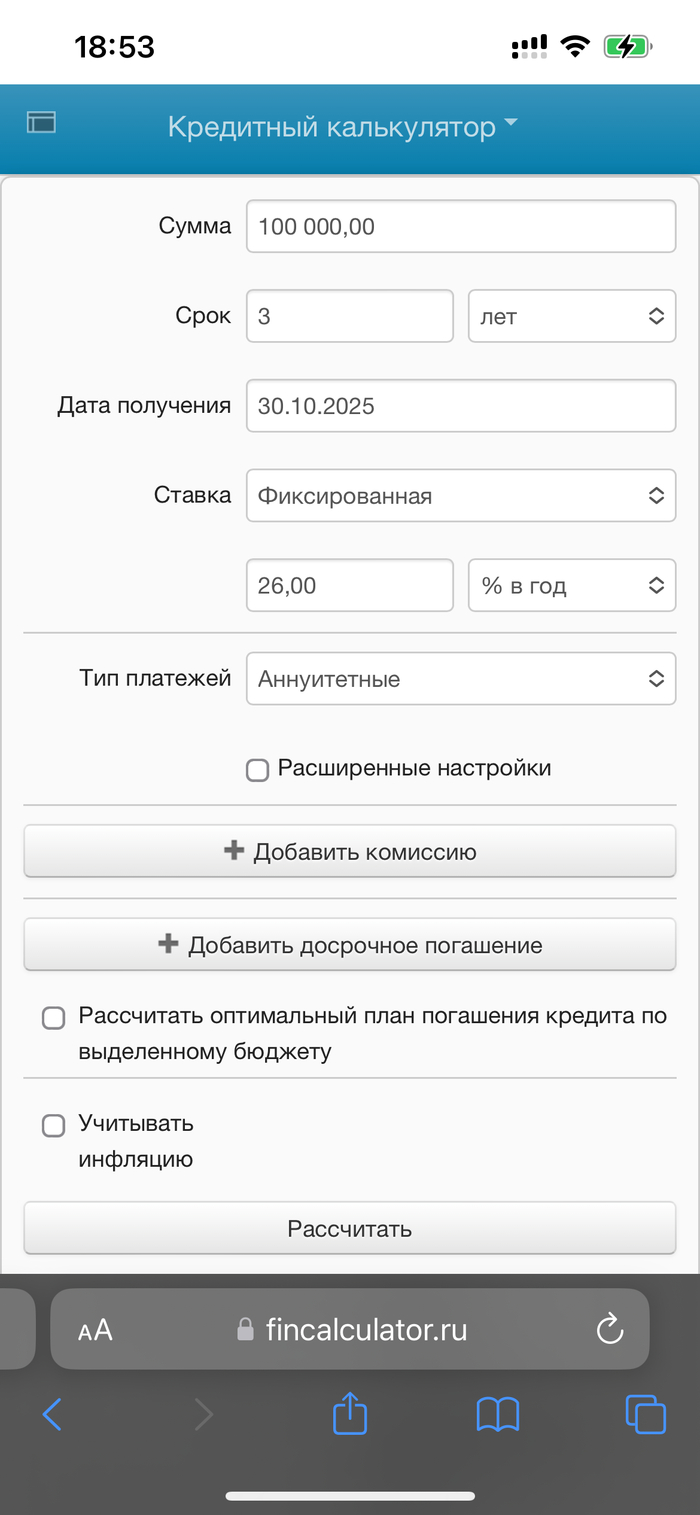Open Safari bookmarks book icon
The image size is (700, 1515).
pos(497,1414)
